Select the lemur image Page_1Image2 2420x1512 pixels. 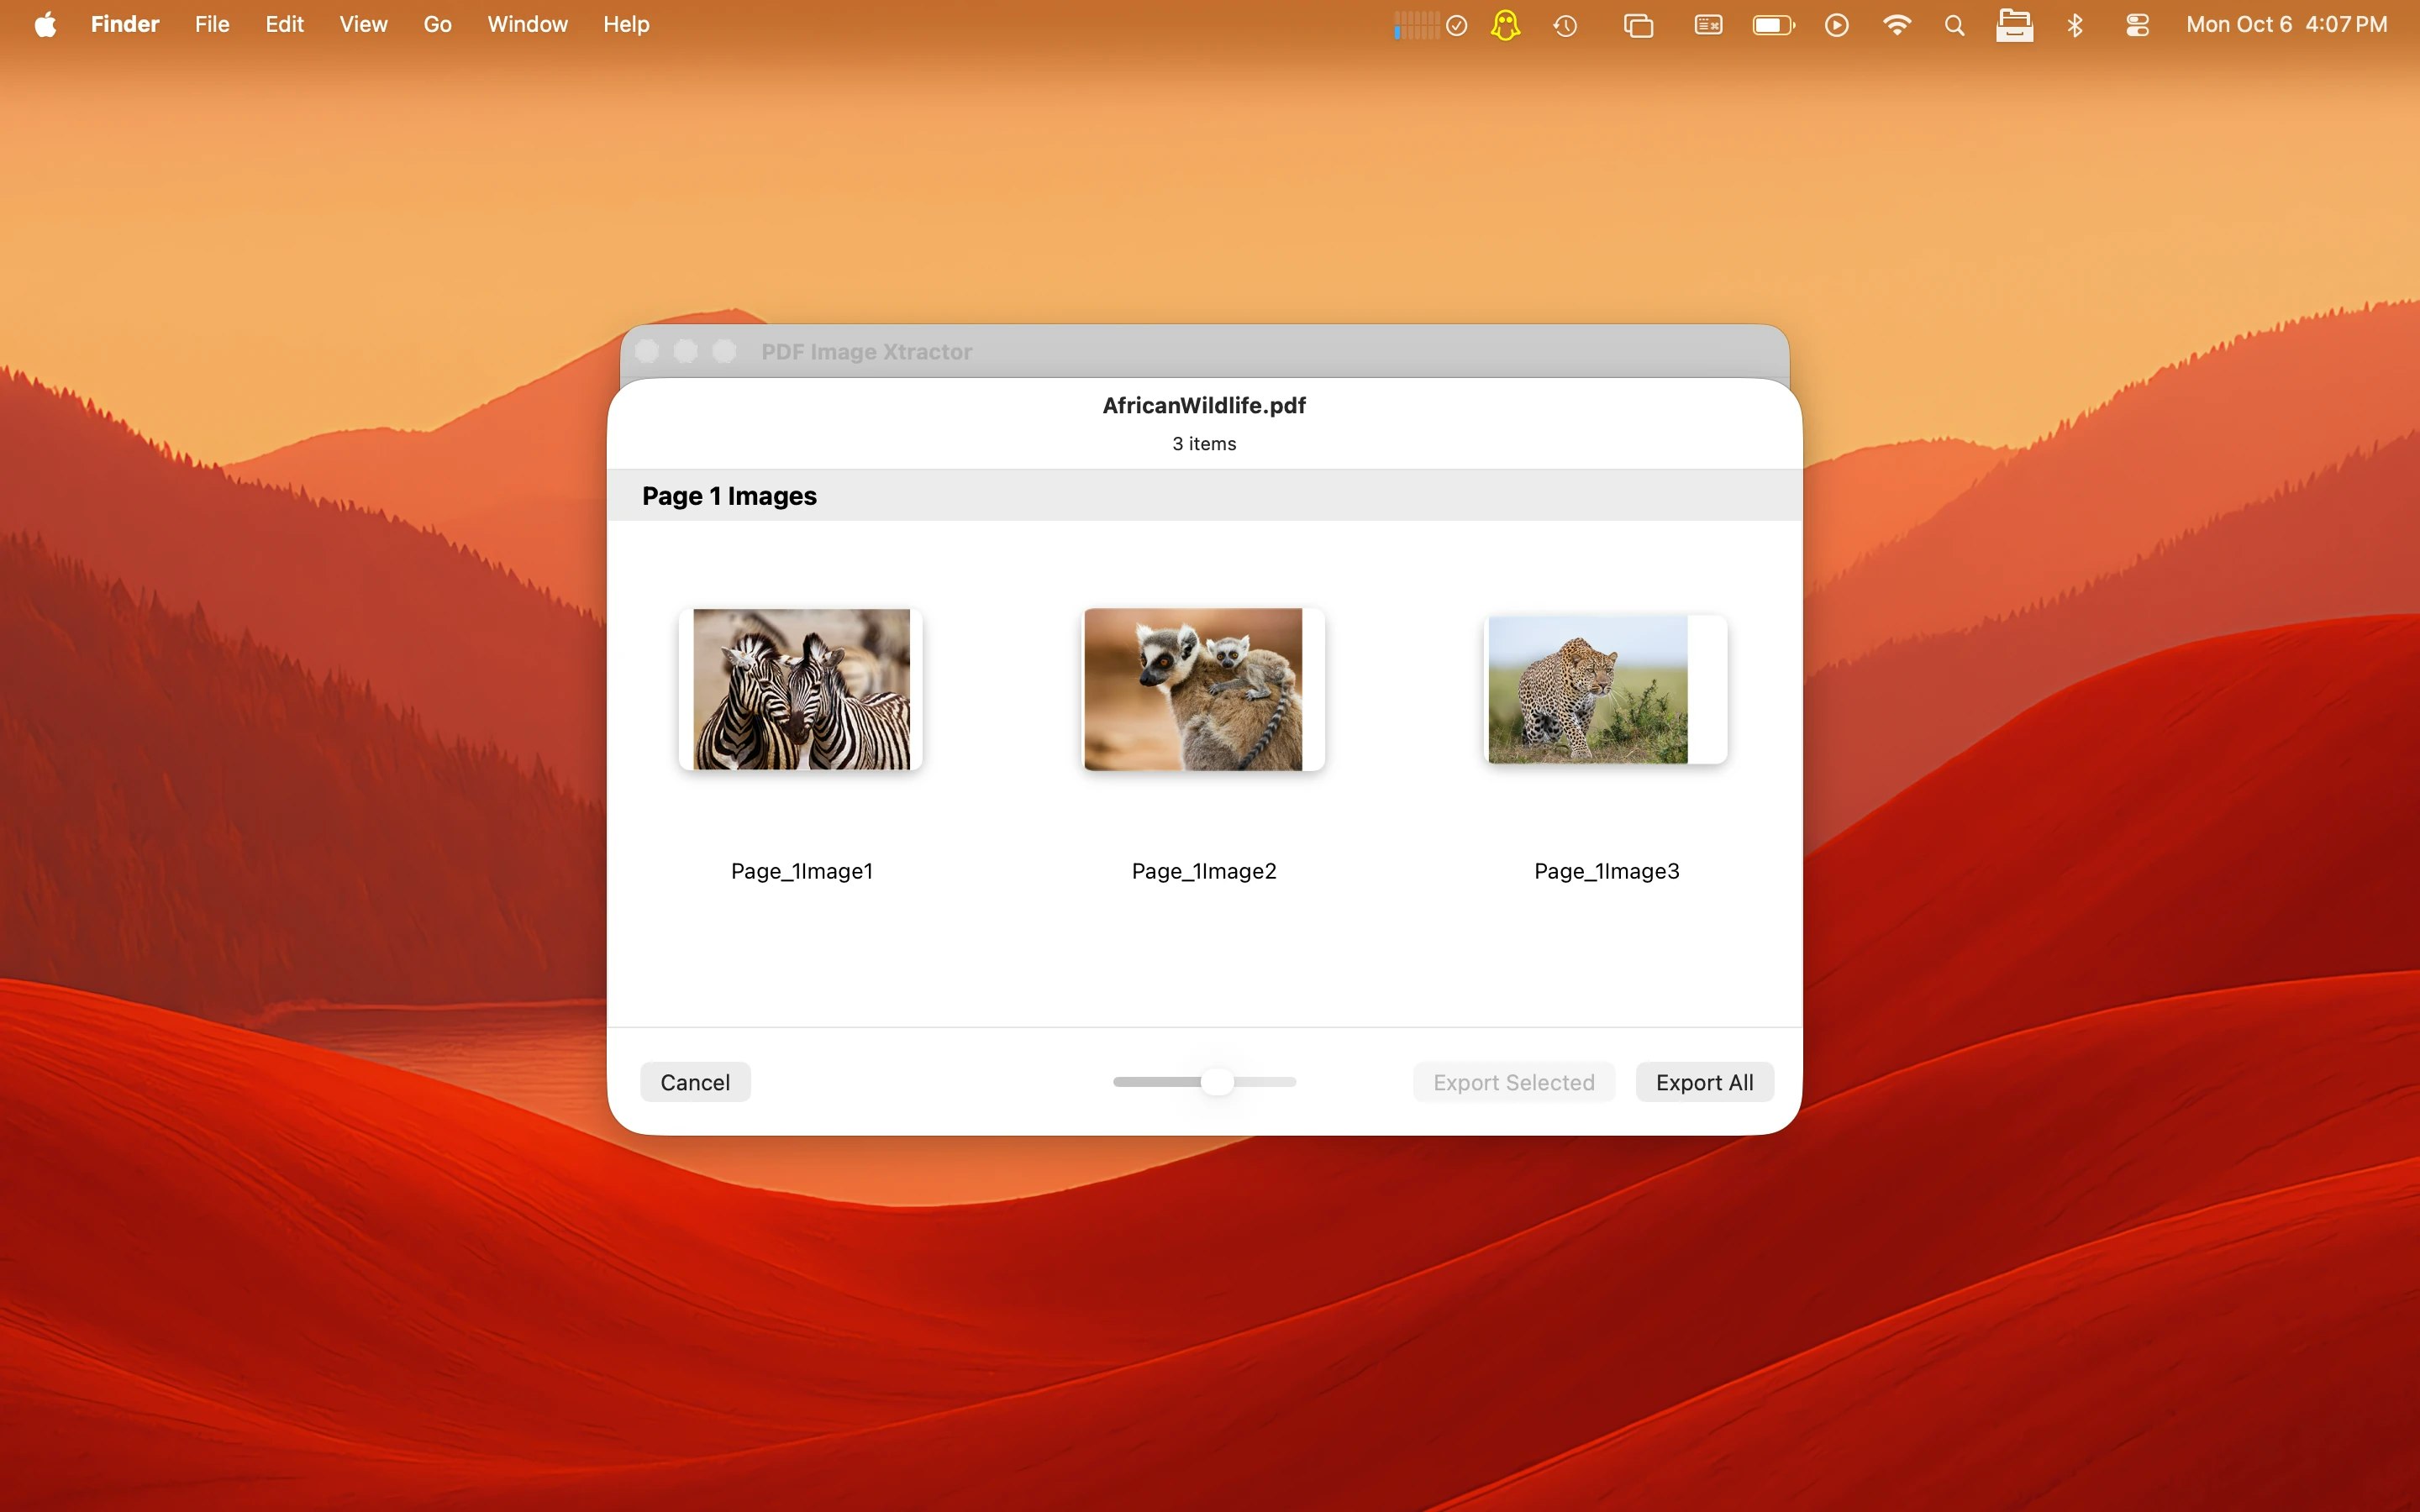pos(1203,689)
